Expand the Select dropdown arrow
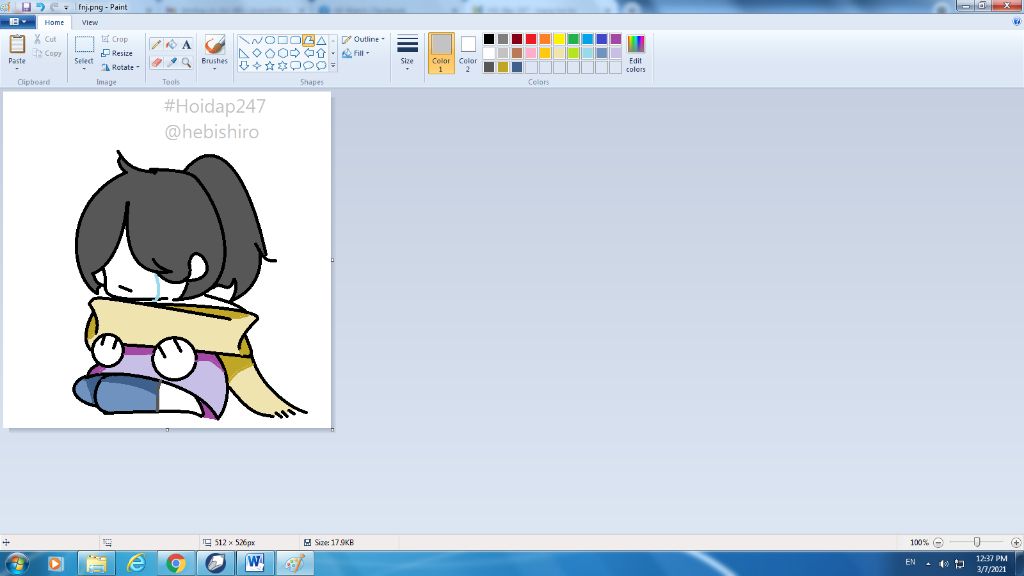Viewport: 1024px width, 576px height. click(84, 68)
